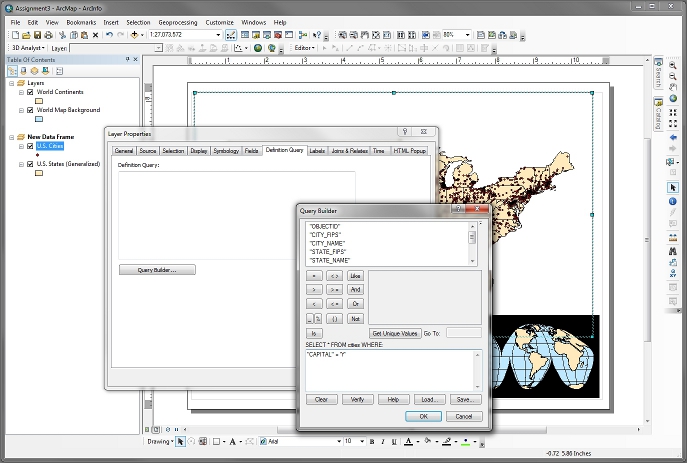This screenshot has height=463, width=687.
Task: Collapse the U.S. States (Generalized) legend
Action: (x=21, y=164)
